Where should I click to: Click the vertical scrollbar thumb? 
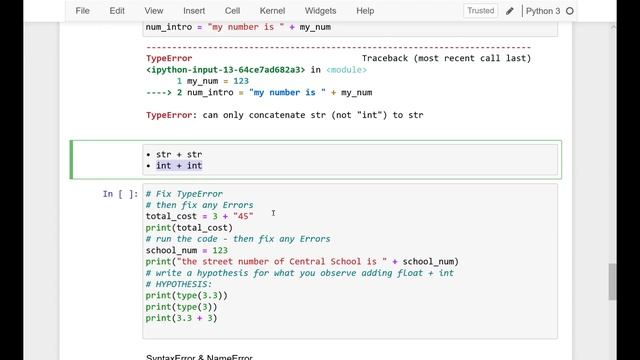(612, 282)
